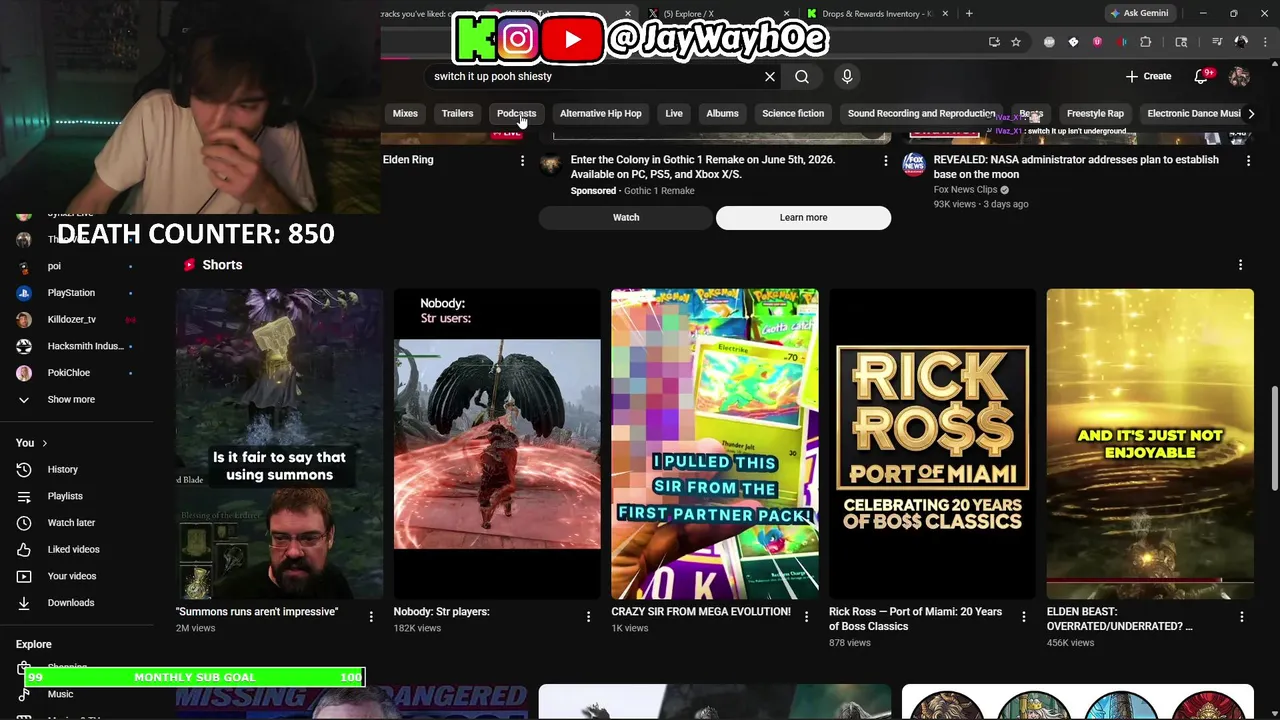Viewport: 1280px width, 720px height.
Task: Open options menu for NASA moon base video
Action: coord(1248,160)
